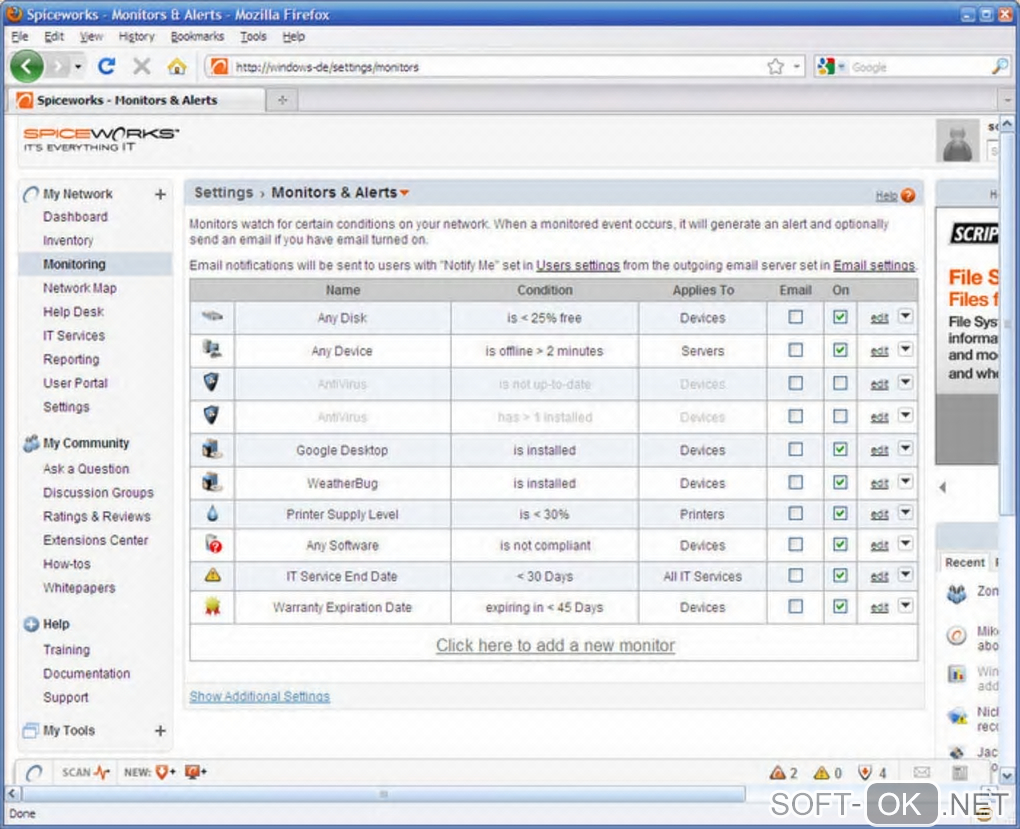Follow the Users settings link
Screen dimensions: 1020x829
pyautogui.click(x=578, y=265)
